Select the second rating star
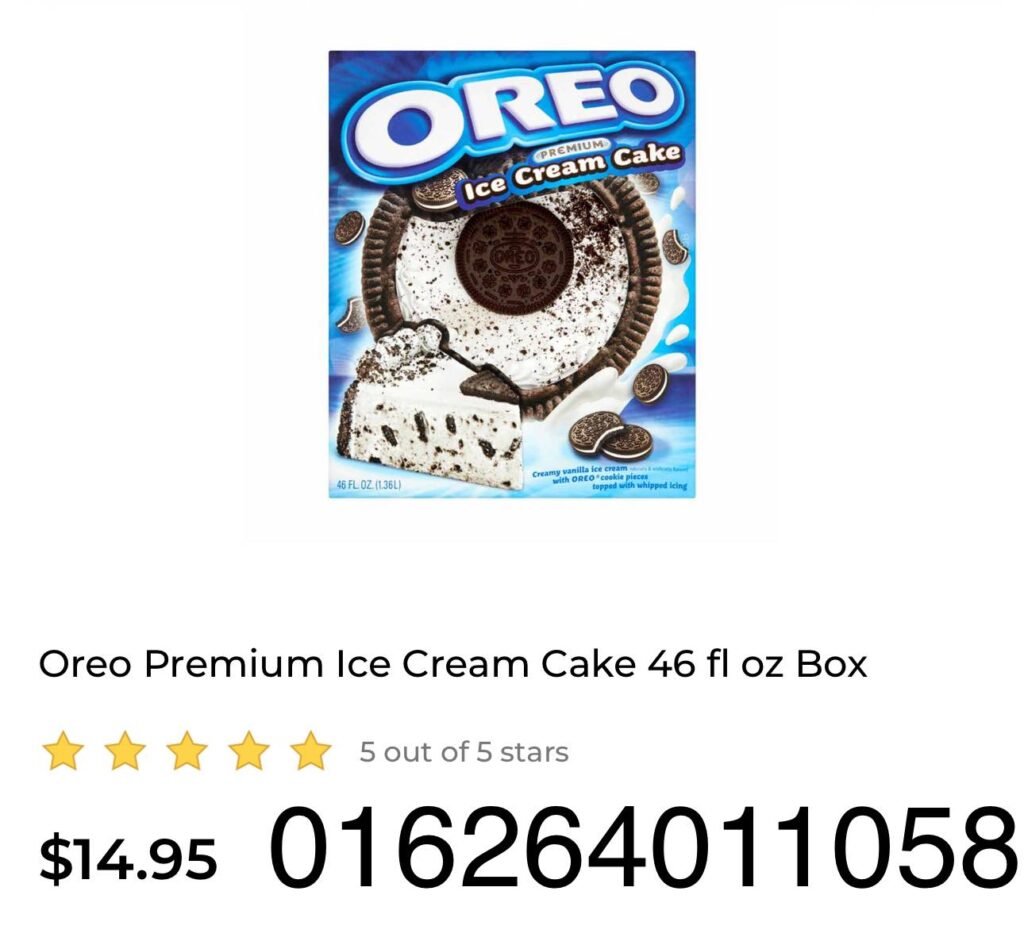The height and width of the screenshot is (941, 1024). click(x=125, y=752)
